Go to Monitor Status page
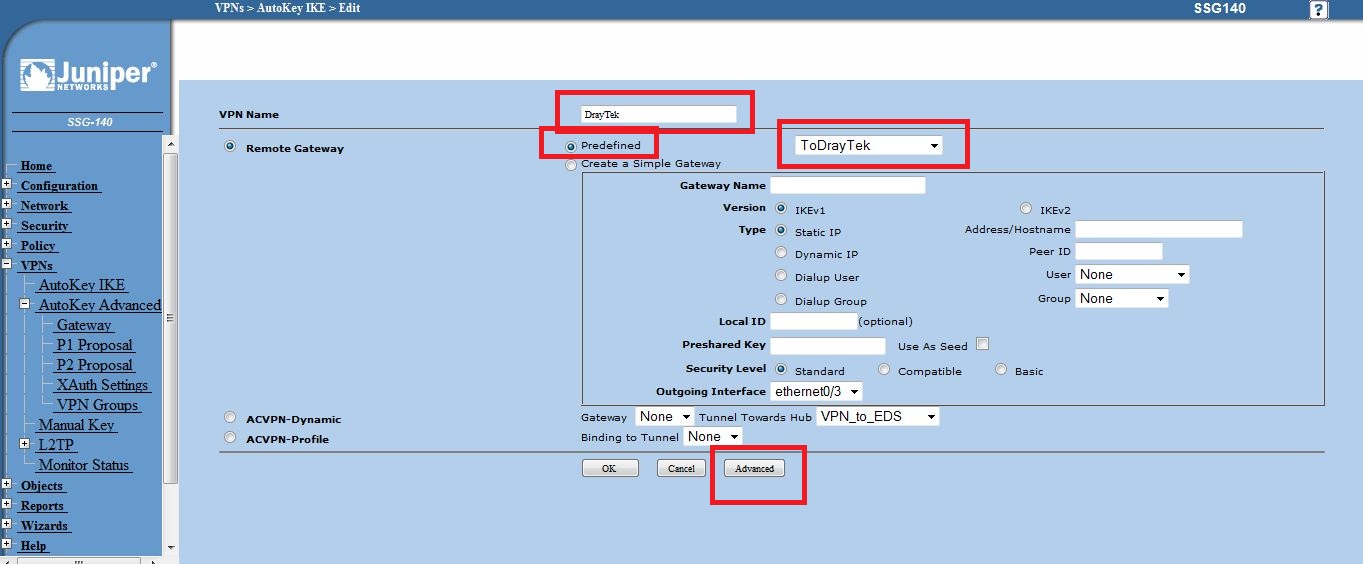This screenshot has width=1363, height=564. click(x=85, y=465)
